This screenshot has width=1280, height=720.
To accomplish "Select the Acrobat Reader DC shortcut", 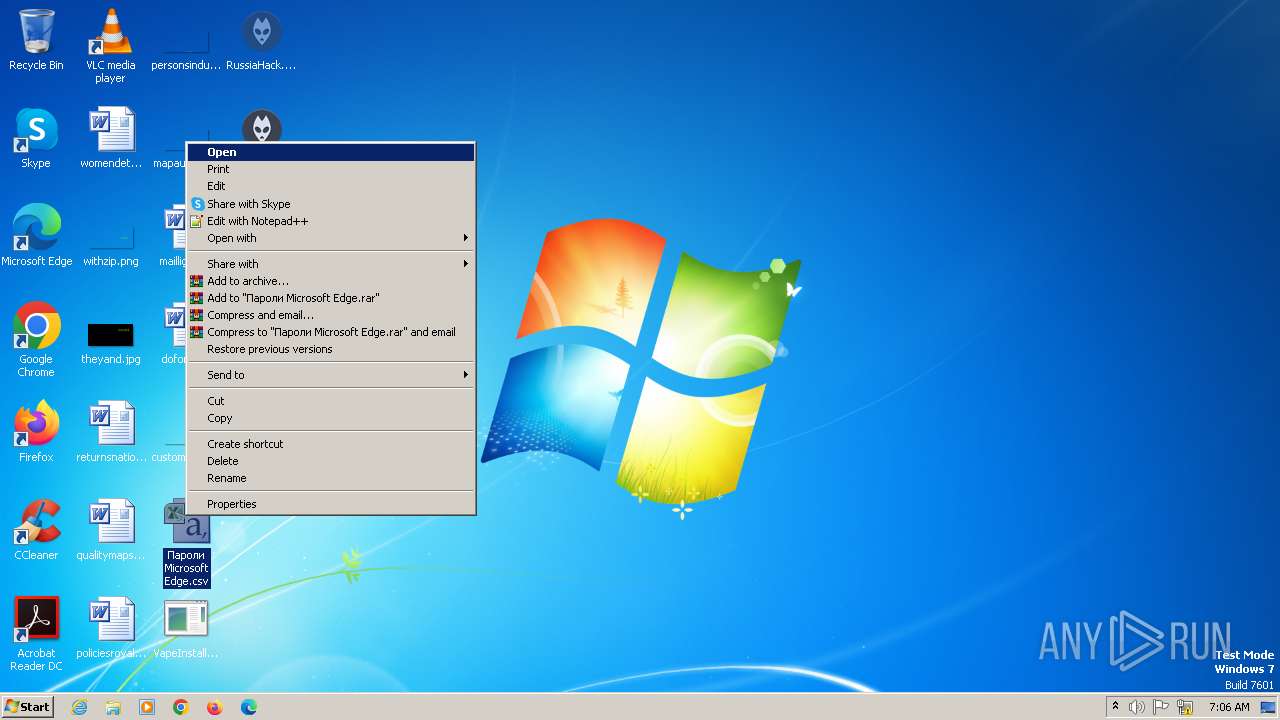I will 36,634.
